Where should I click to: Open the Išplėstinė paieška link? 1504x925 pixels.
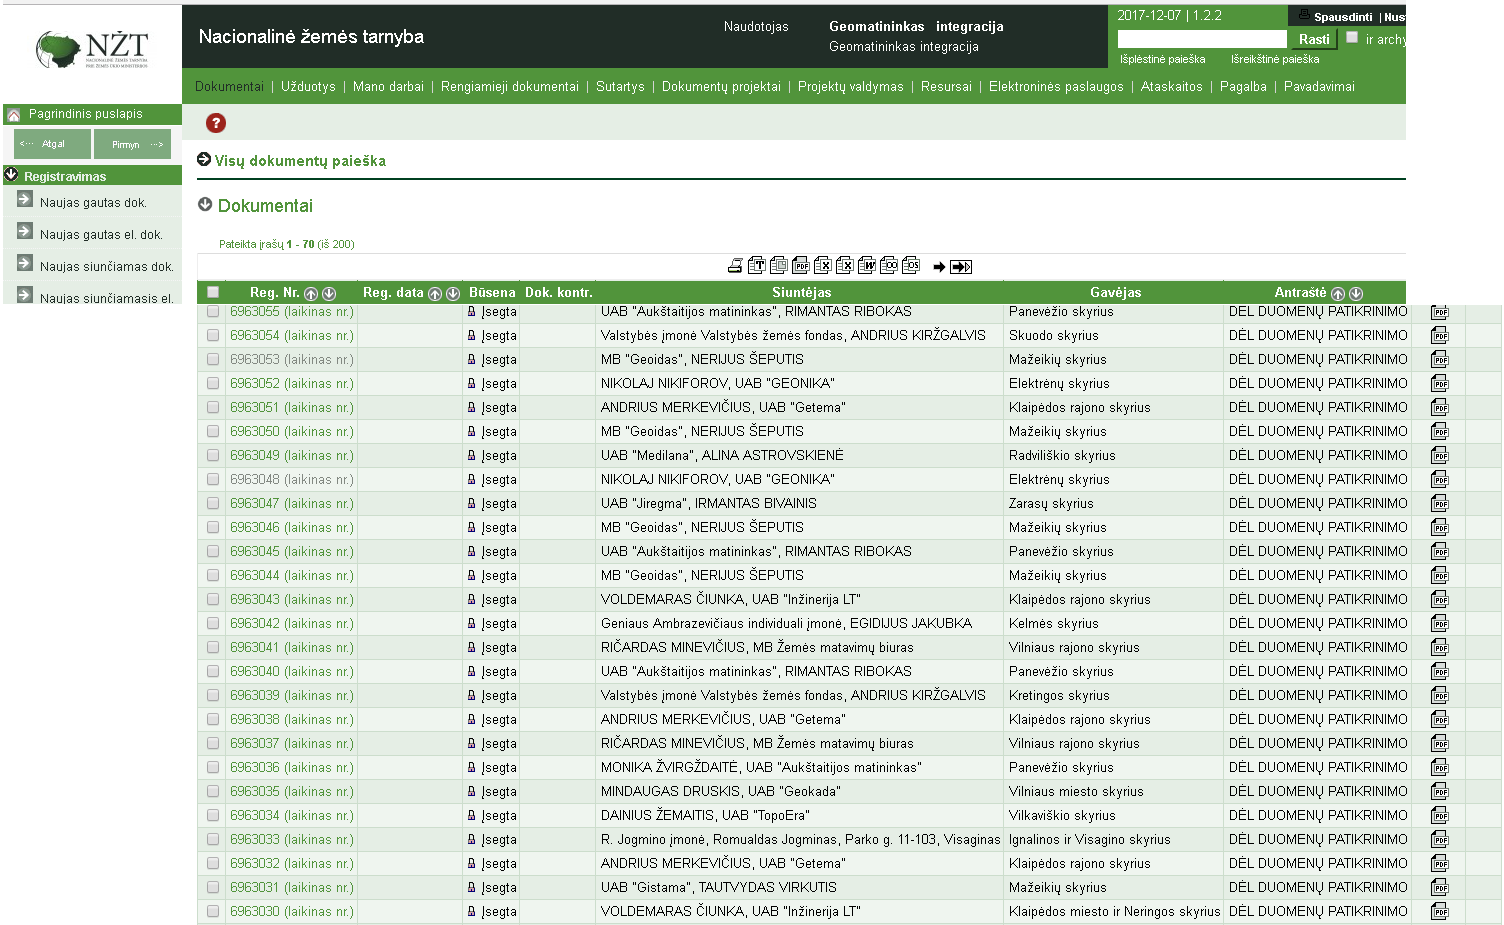[x=1162, y=59]
